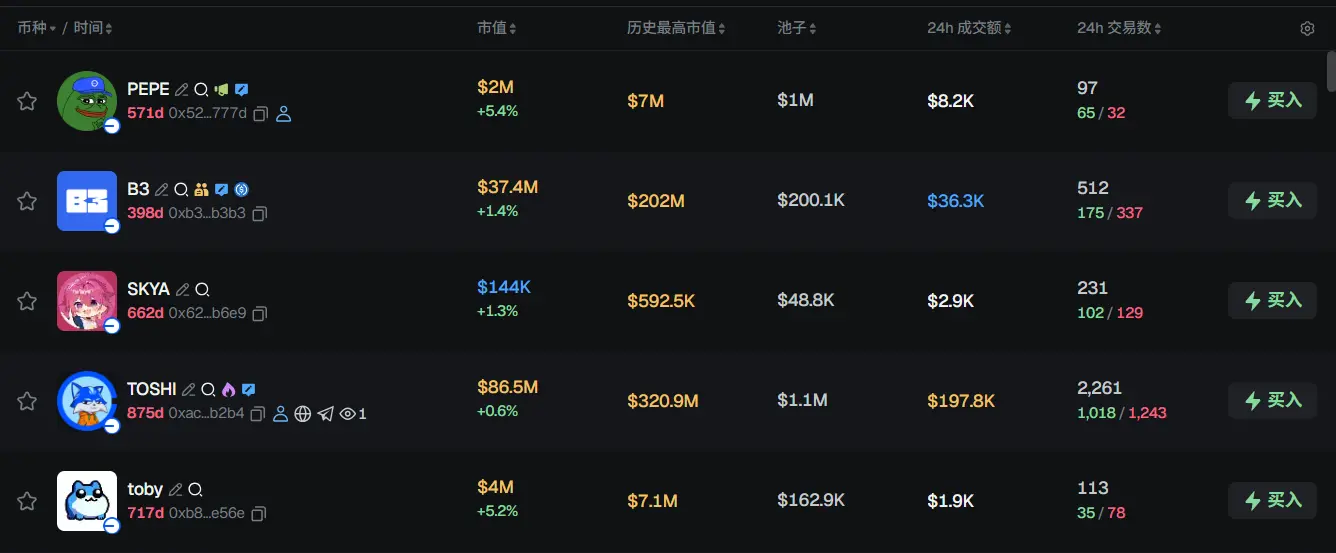The width and height of the screenshot is (1336, 553).
Task: Add SKYA to favorites with the star
Action: point(27,301)
